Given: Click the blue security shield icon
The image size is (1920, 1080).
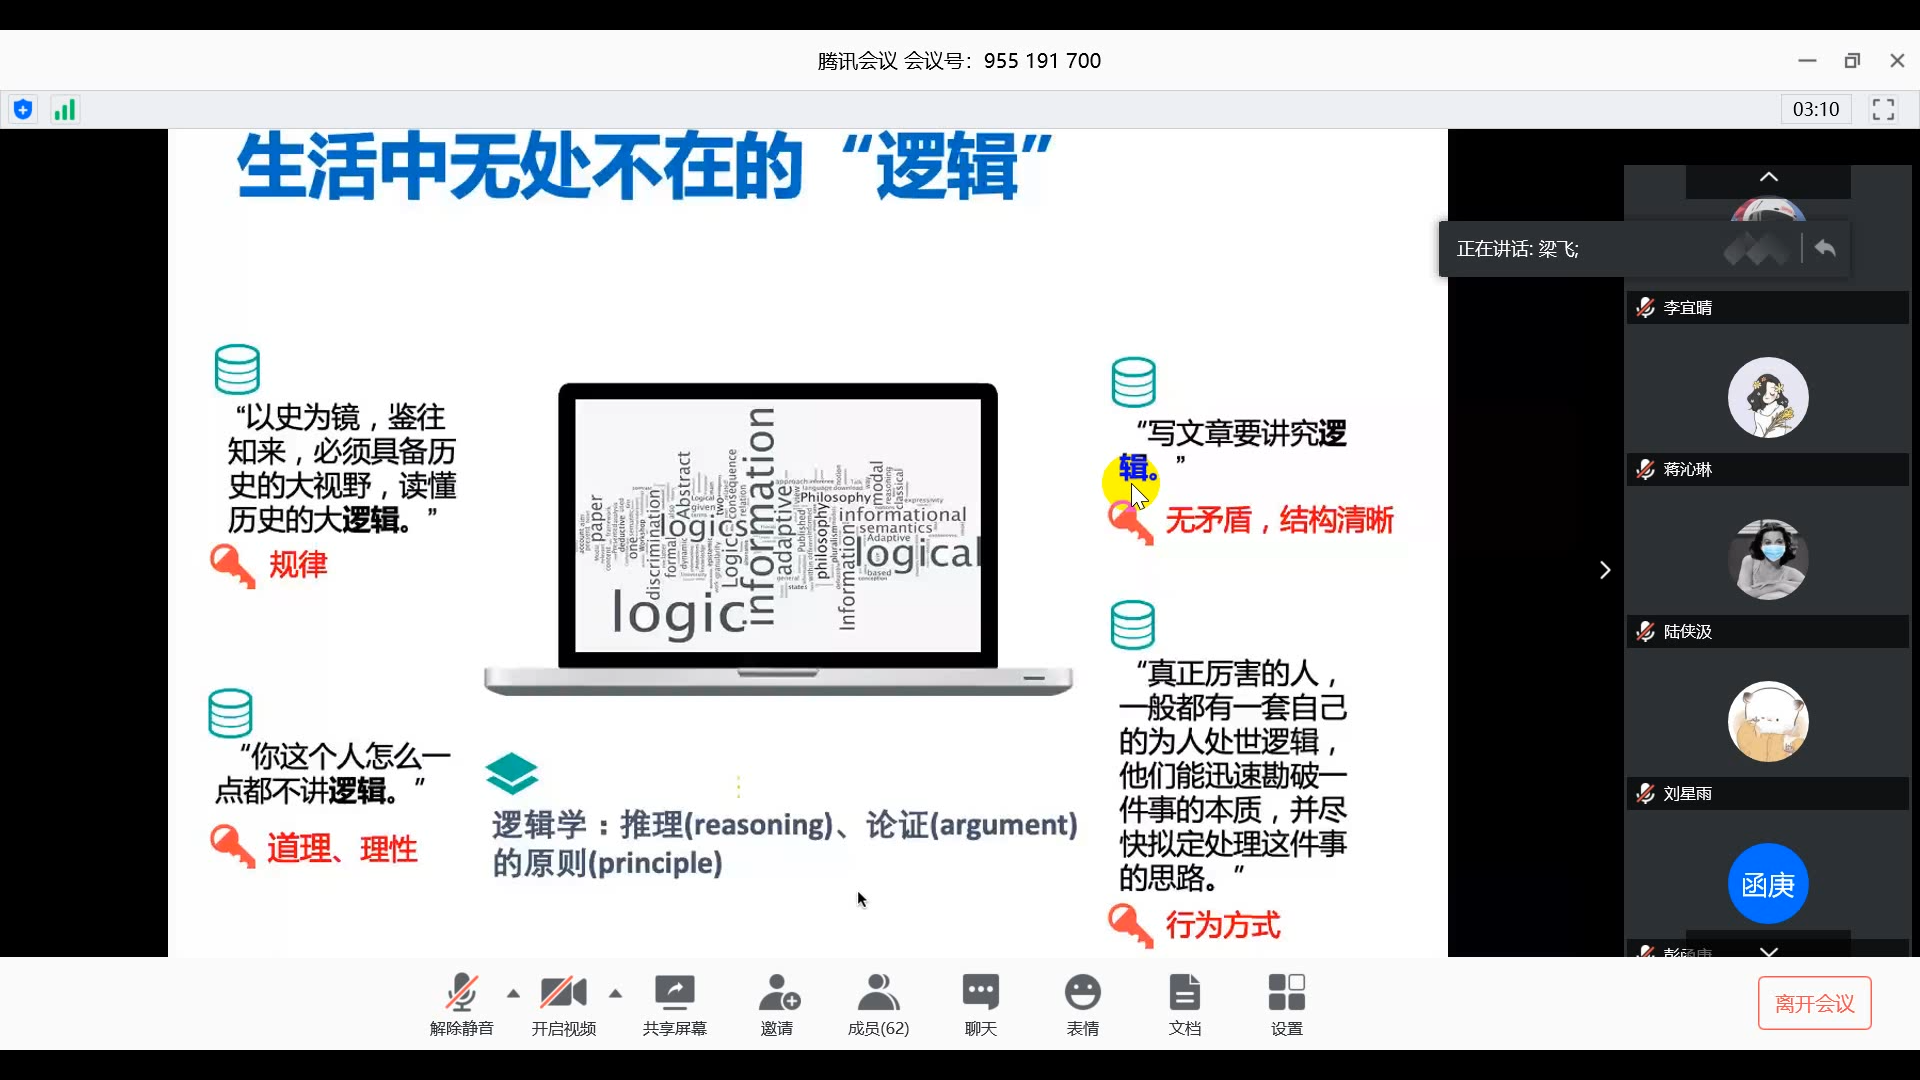Looking at the screenshot, I should point(23,110).
